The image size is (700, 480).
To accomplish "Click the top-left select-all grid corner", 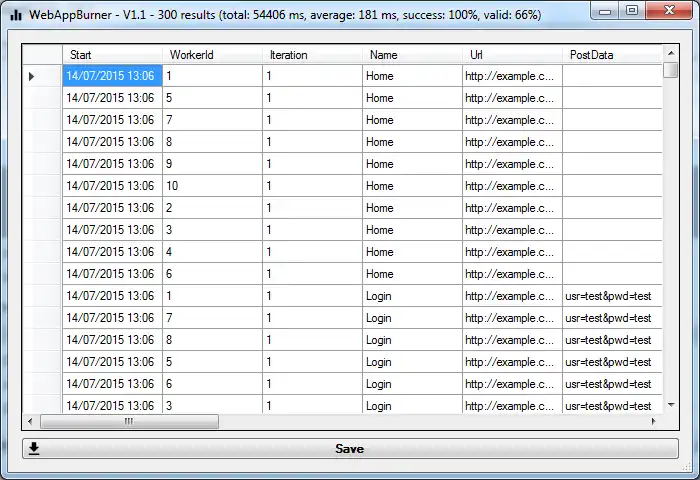I will pos(42,54).
